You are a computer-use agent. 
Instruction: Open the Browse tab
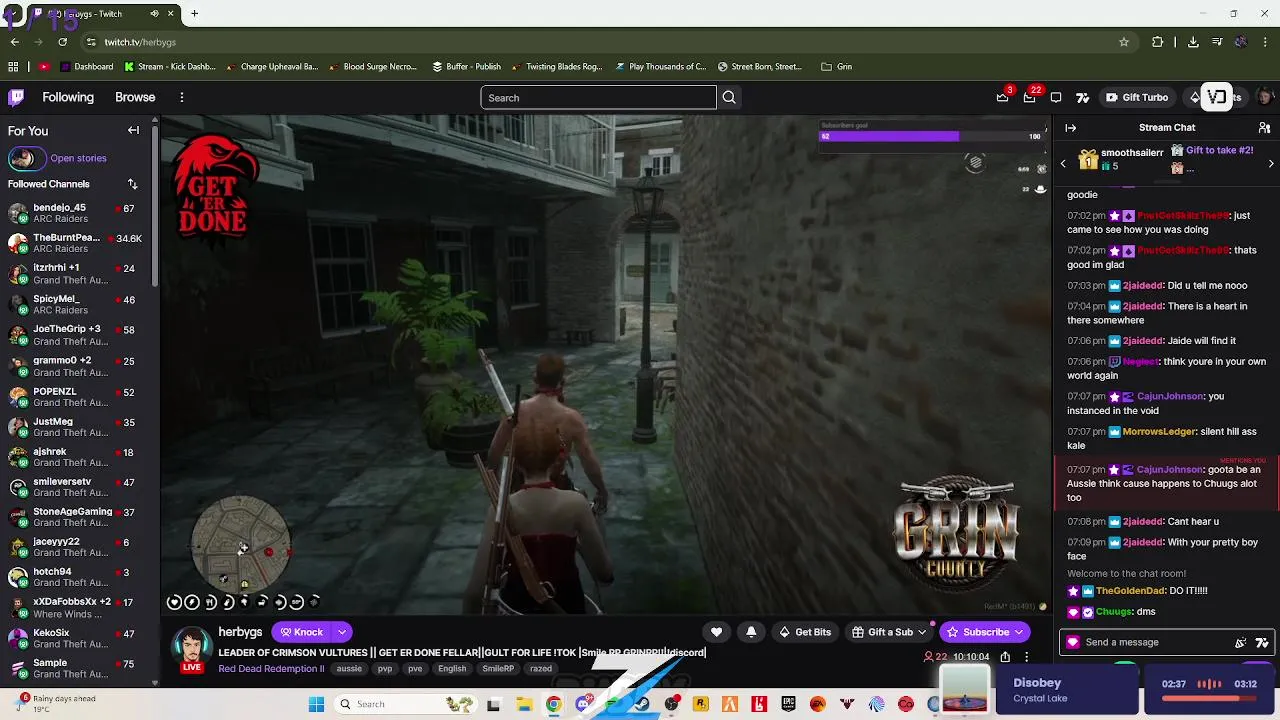point(135,97)
